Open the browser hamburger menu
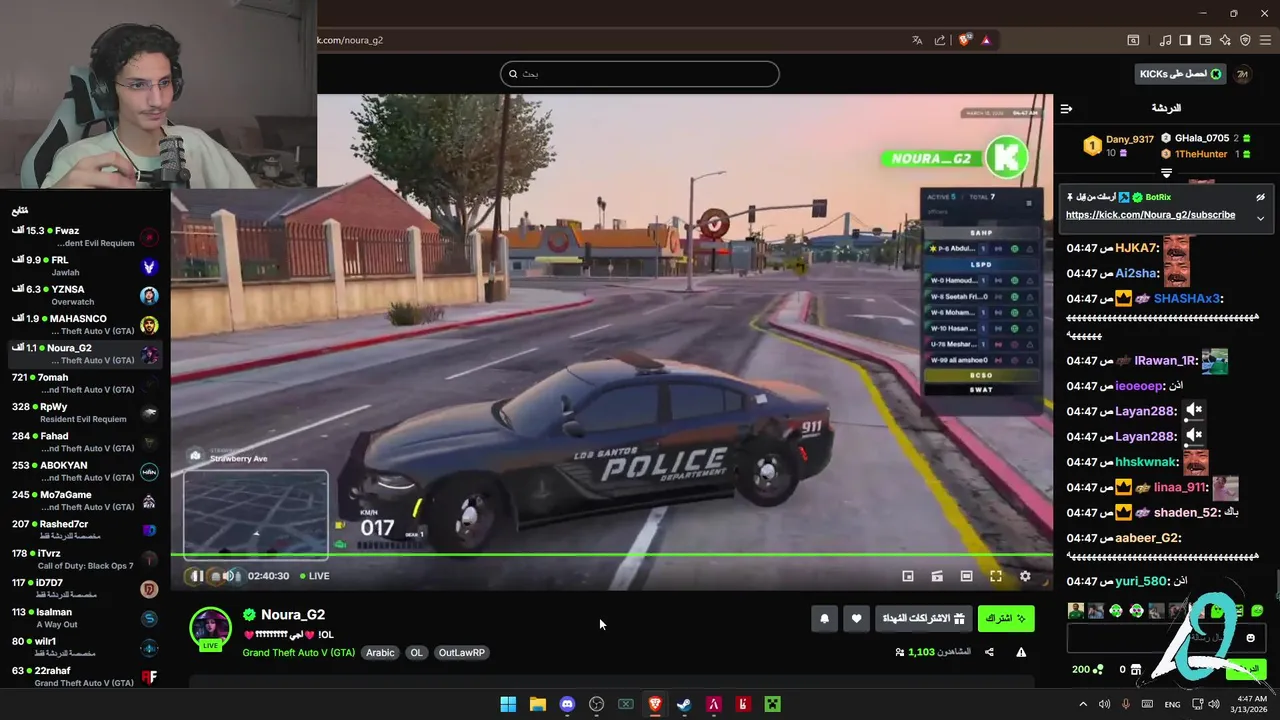Image resolution: width=1280 pixels, height=720 pixels. (1265, 40)
